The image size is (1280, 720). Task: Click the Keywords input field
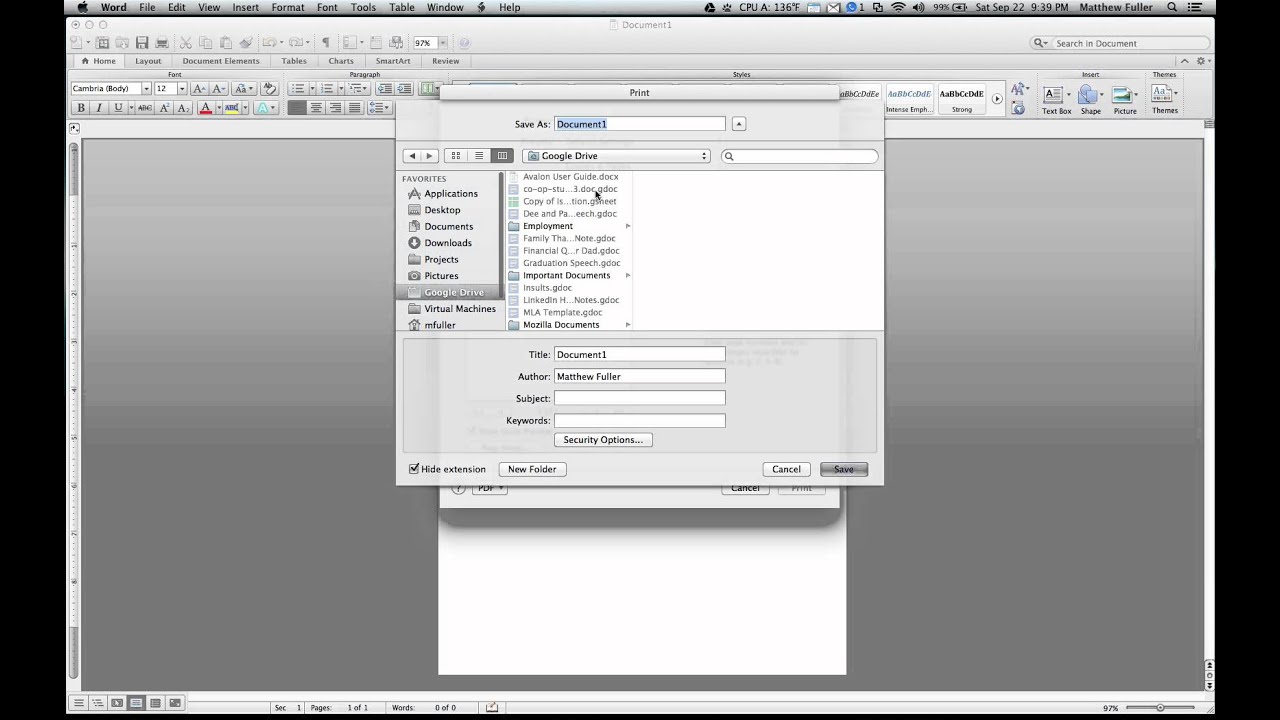(x=640, y=420)
